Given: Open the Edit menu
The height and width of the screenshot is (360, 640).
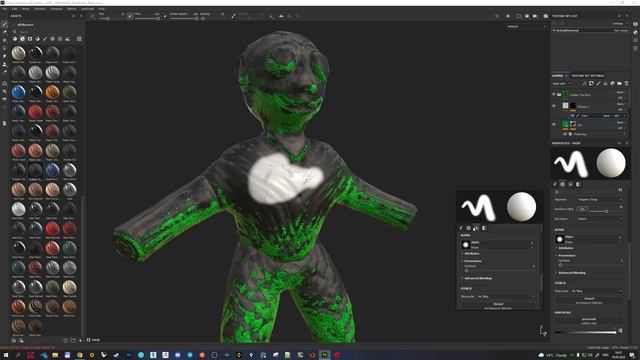Looking at the screenshot, I should coord(14,9).
